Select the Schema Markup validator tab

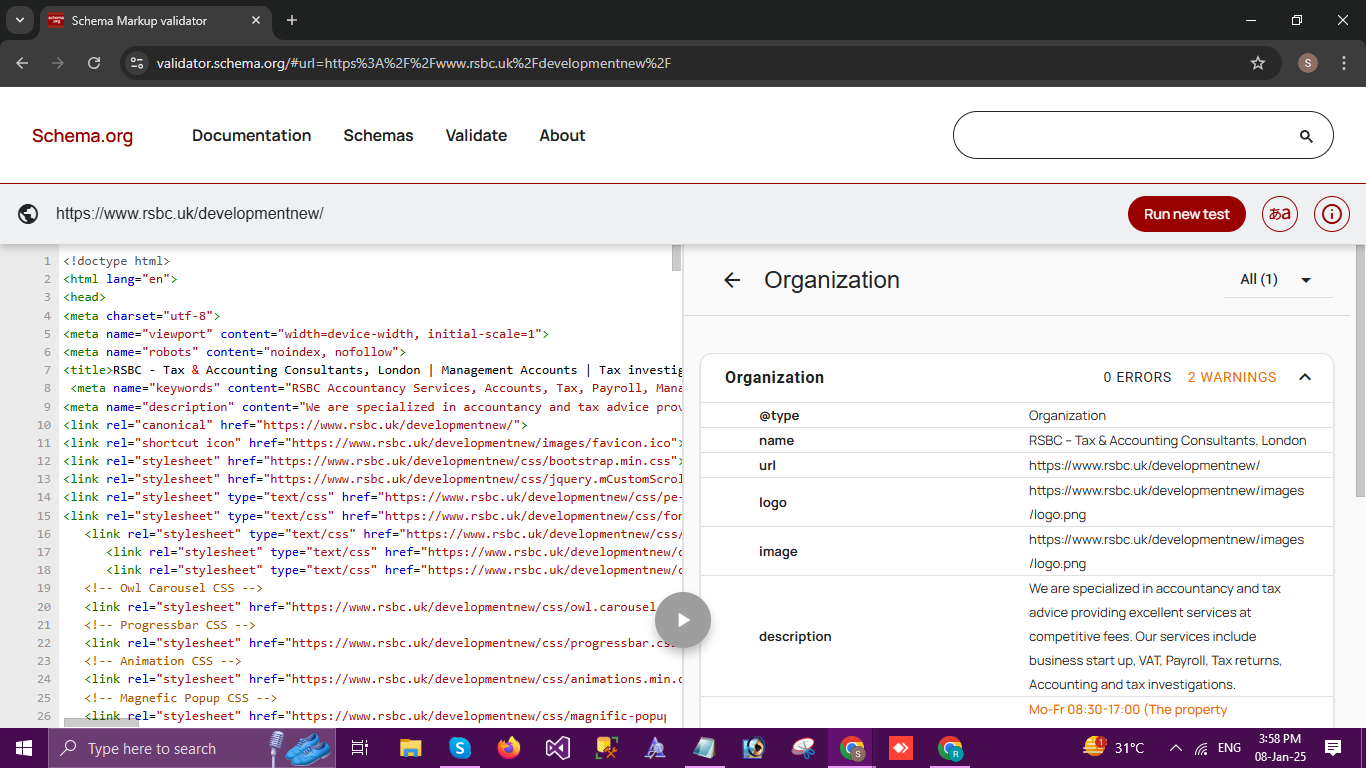[x=155, y=20]
